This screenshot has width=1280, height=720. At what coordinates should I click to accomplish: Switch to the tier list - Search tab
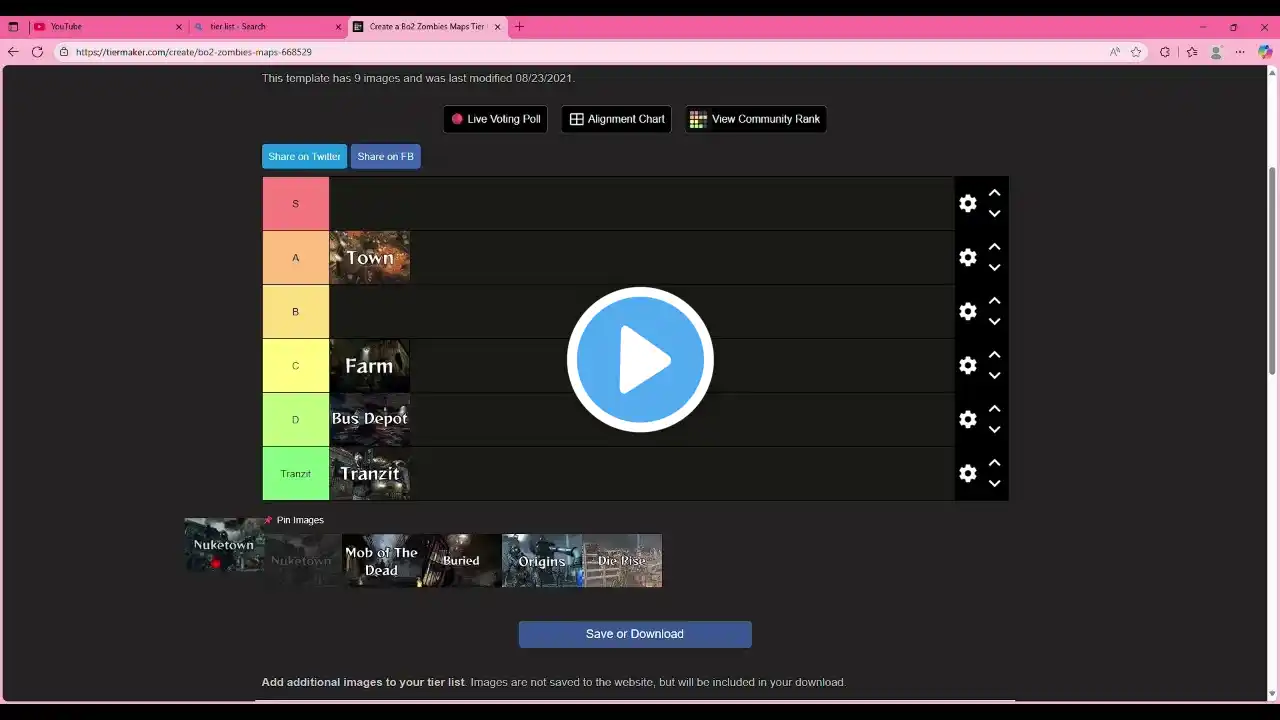(x=267, y=27)
